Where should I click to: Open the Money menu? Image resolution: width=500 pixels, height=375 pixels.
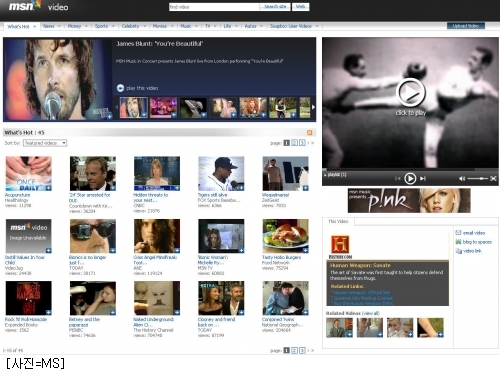point(77,26)
